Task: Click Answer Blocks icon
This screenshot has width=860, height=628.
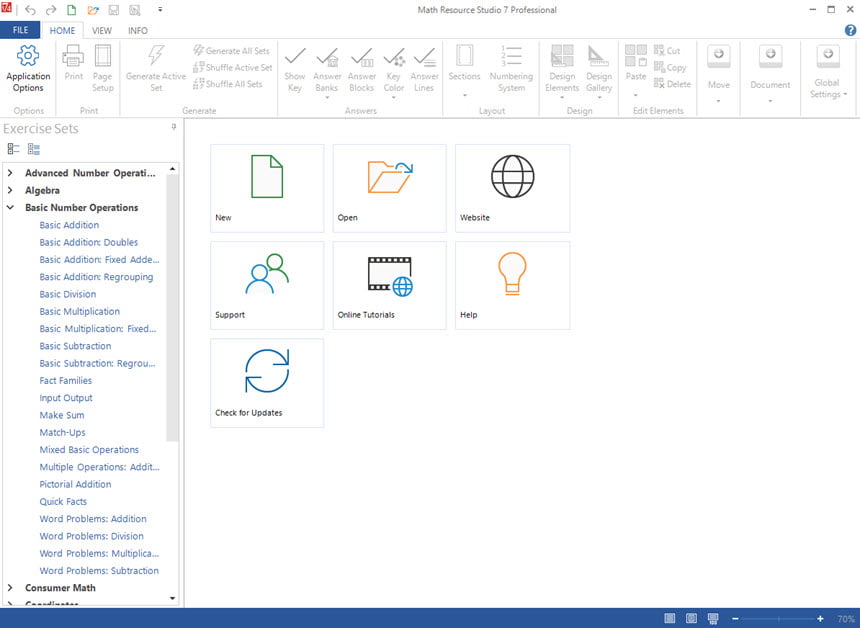Action: [361, 56]
